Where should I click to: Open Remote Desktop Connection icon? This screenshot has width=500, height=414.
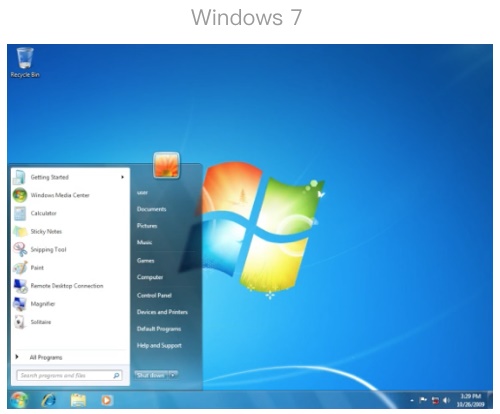(20, 286)
